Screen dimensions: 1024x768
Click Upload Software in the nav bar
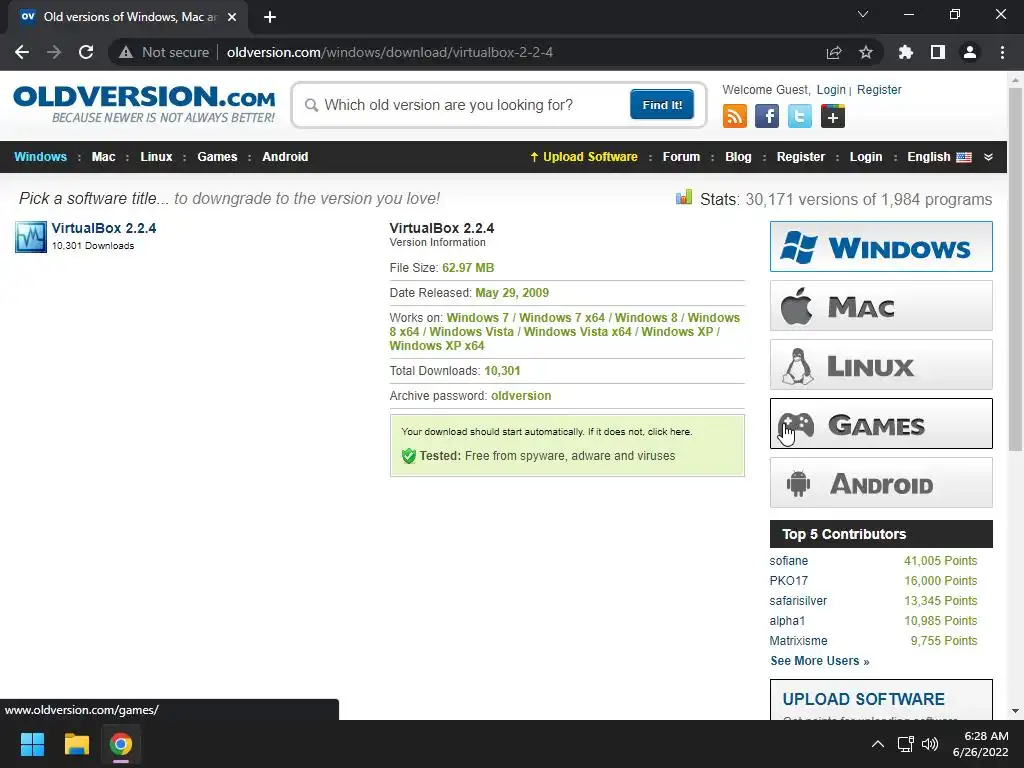tap(584, 157)
